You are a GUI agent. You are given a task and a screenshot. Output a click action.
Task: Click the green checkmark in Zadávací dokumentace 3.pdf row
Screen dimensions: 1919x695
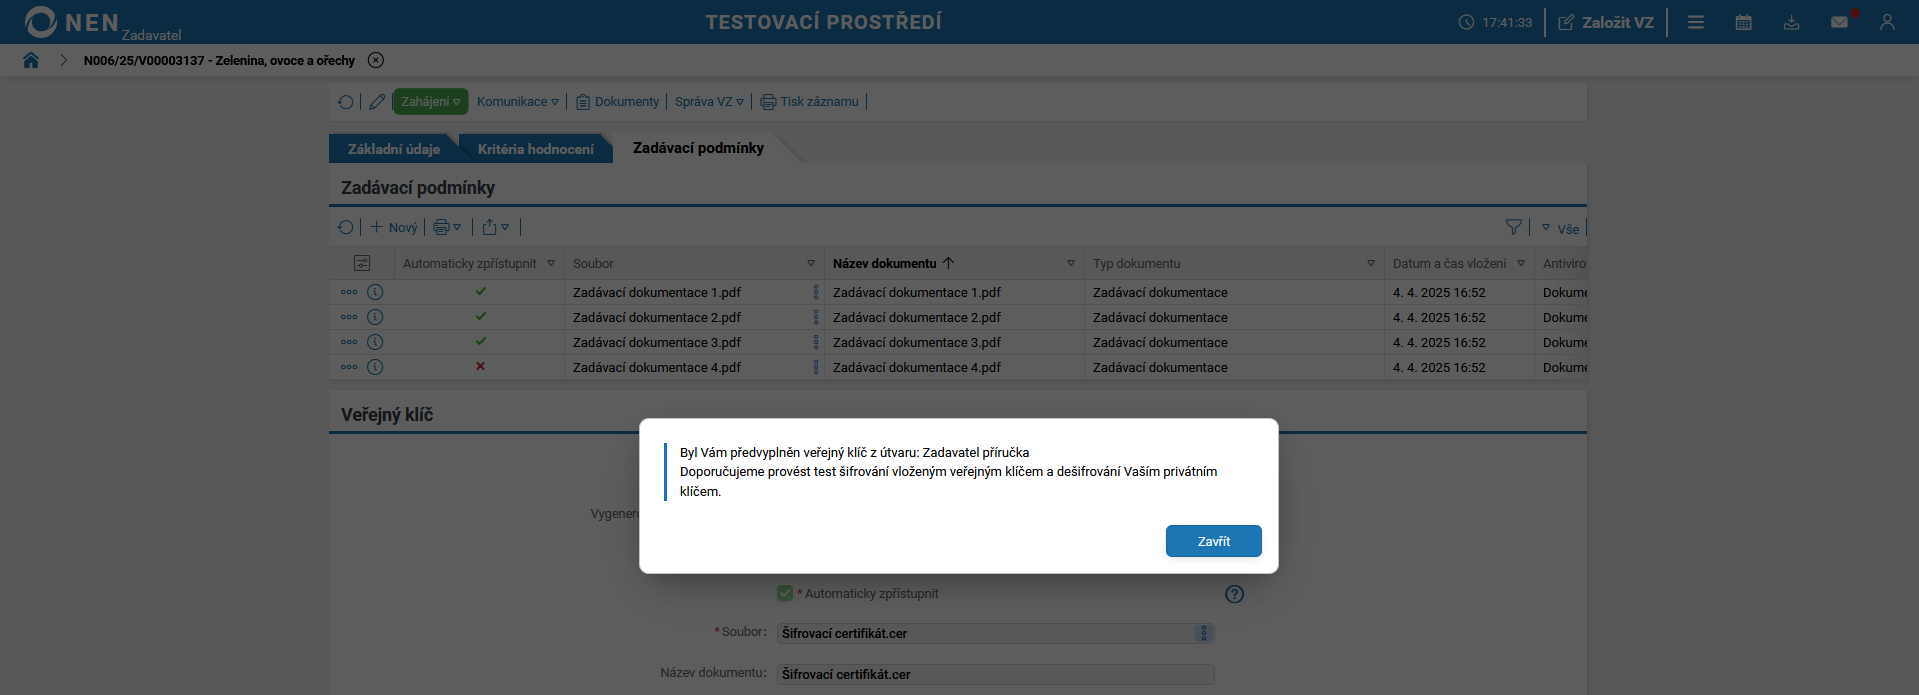(x=481, y=341)
